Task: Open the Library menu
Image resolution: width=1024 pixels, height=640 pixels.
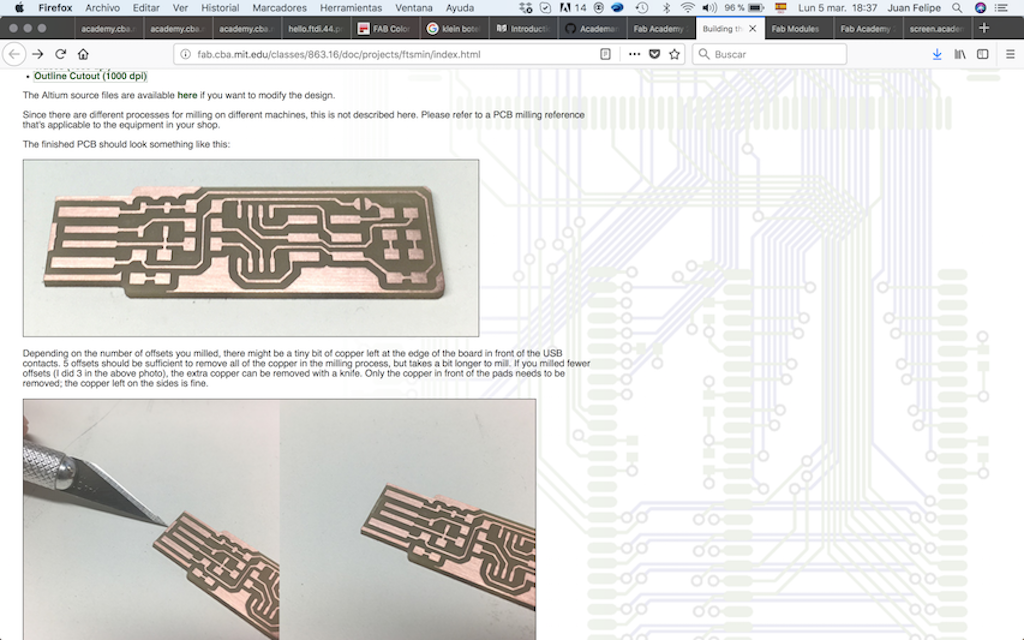Action: 960,54
